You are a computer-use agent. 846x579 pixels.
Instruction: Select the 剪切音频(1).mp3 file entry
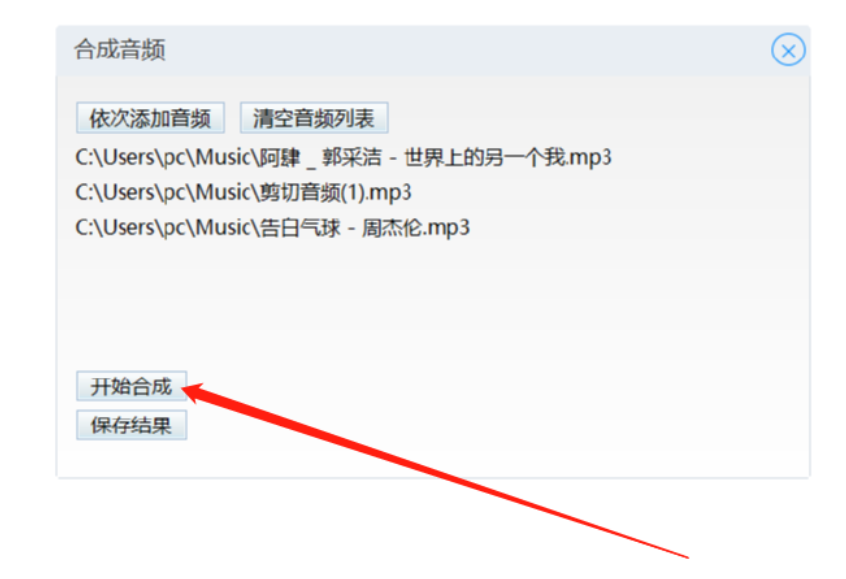243,193
